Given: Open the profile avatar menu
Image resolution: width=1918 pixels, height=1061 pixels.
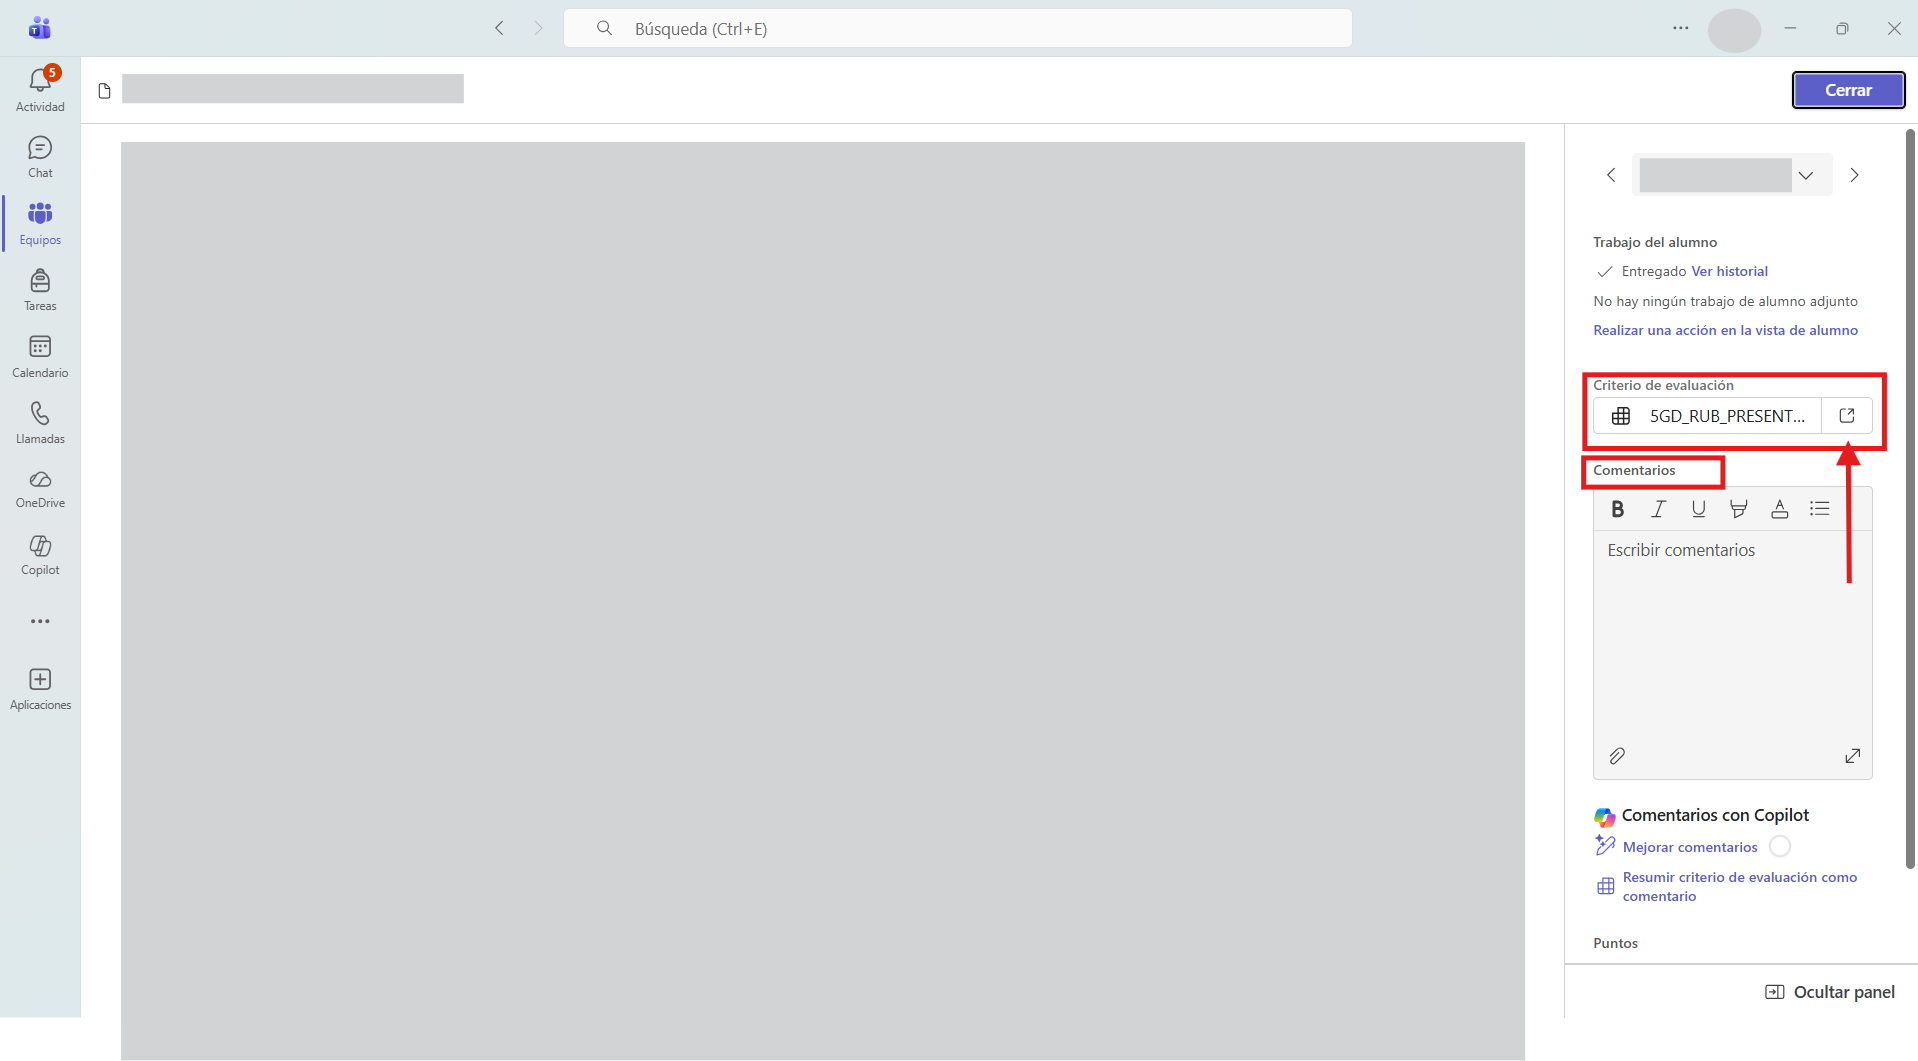Looking at the screenshot, I should [1734, 30].
